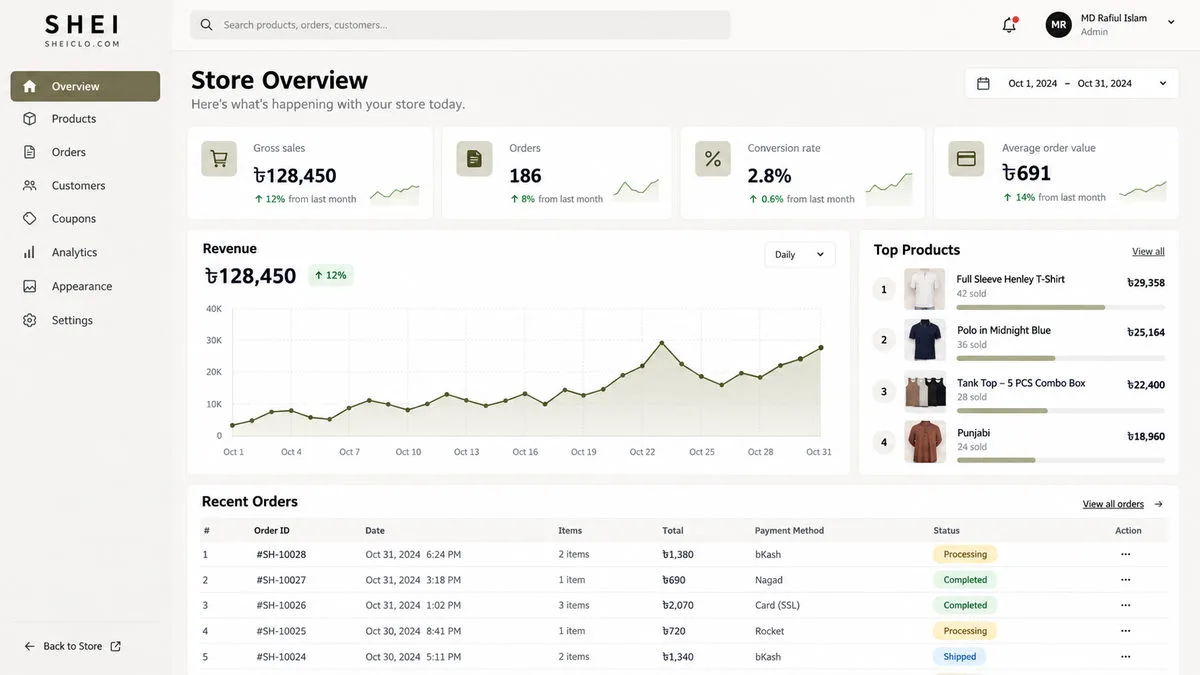
Task: Click the Customers people icon
Action: (x=30, y=185)
